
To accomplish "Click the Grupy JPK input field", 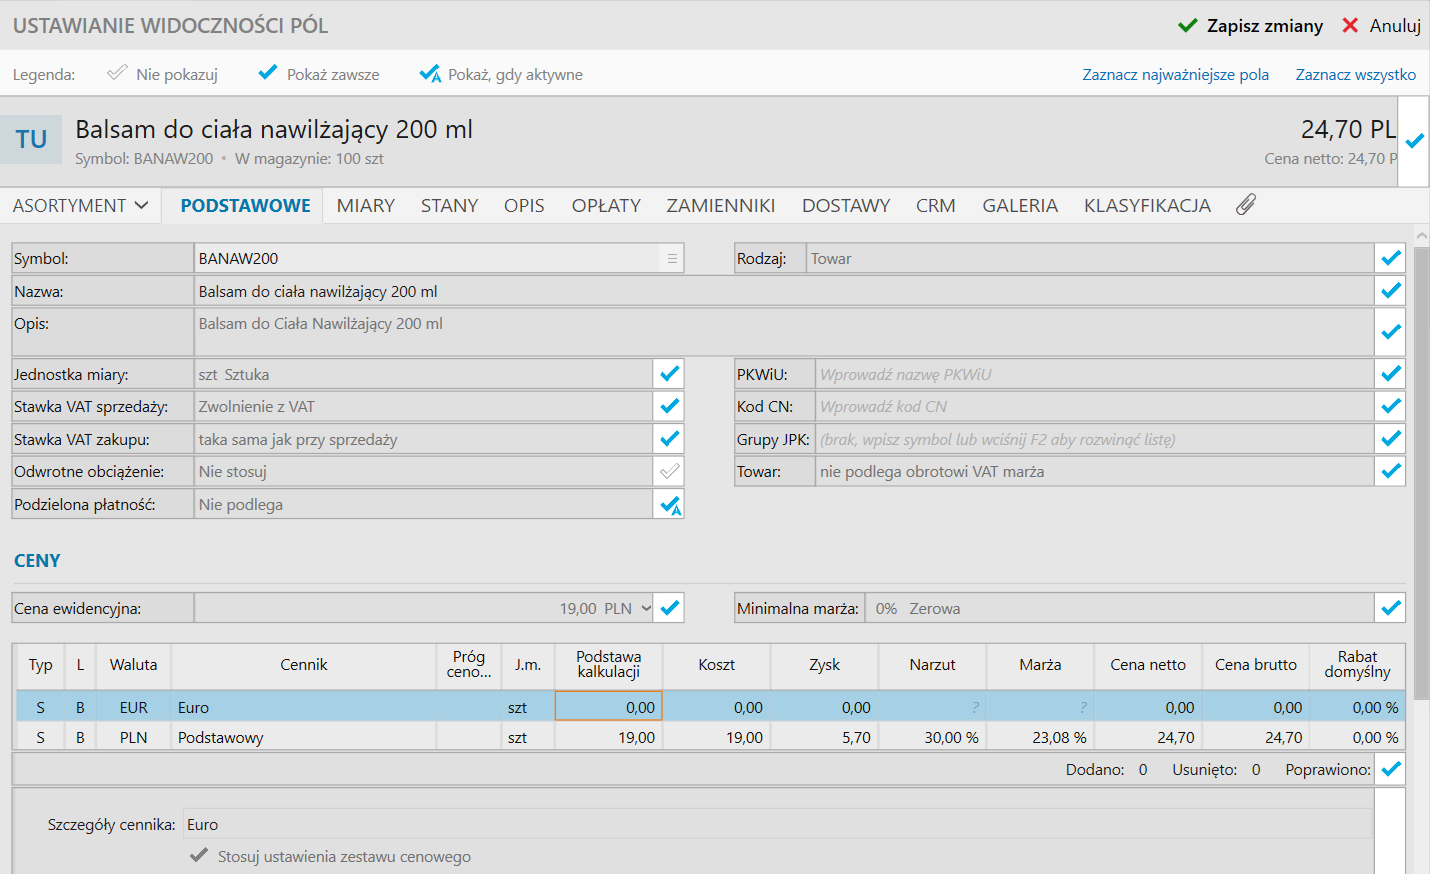I will coord(1094,439).
